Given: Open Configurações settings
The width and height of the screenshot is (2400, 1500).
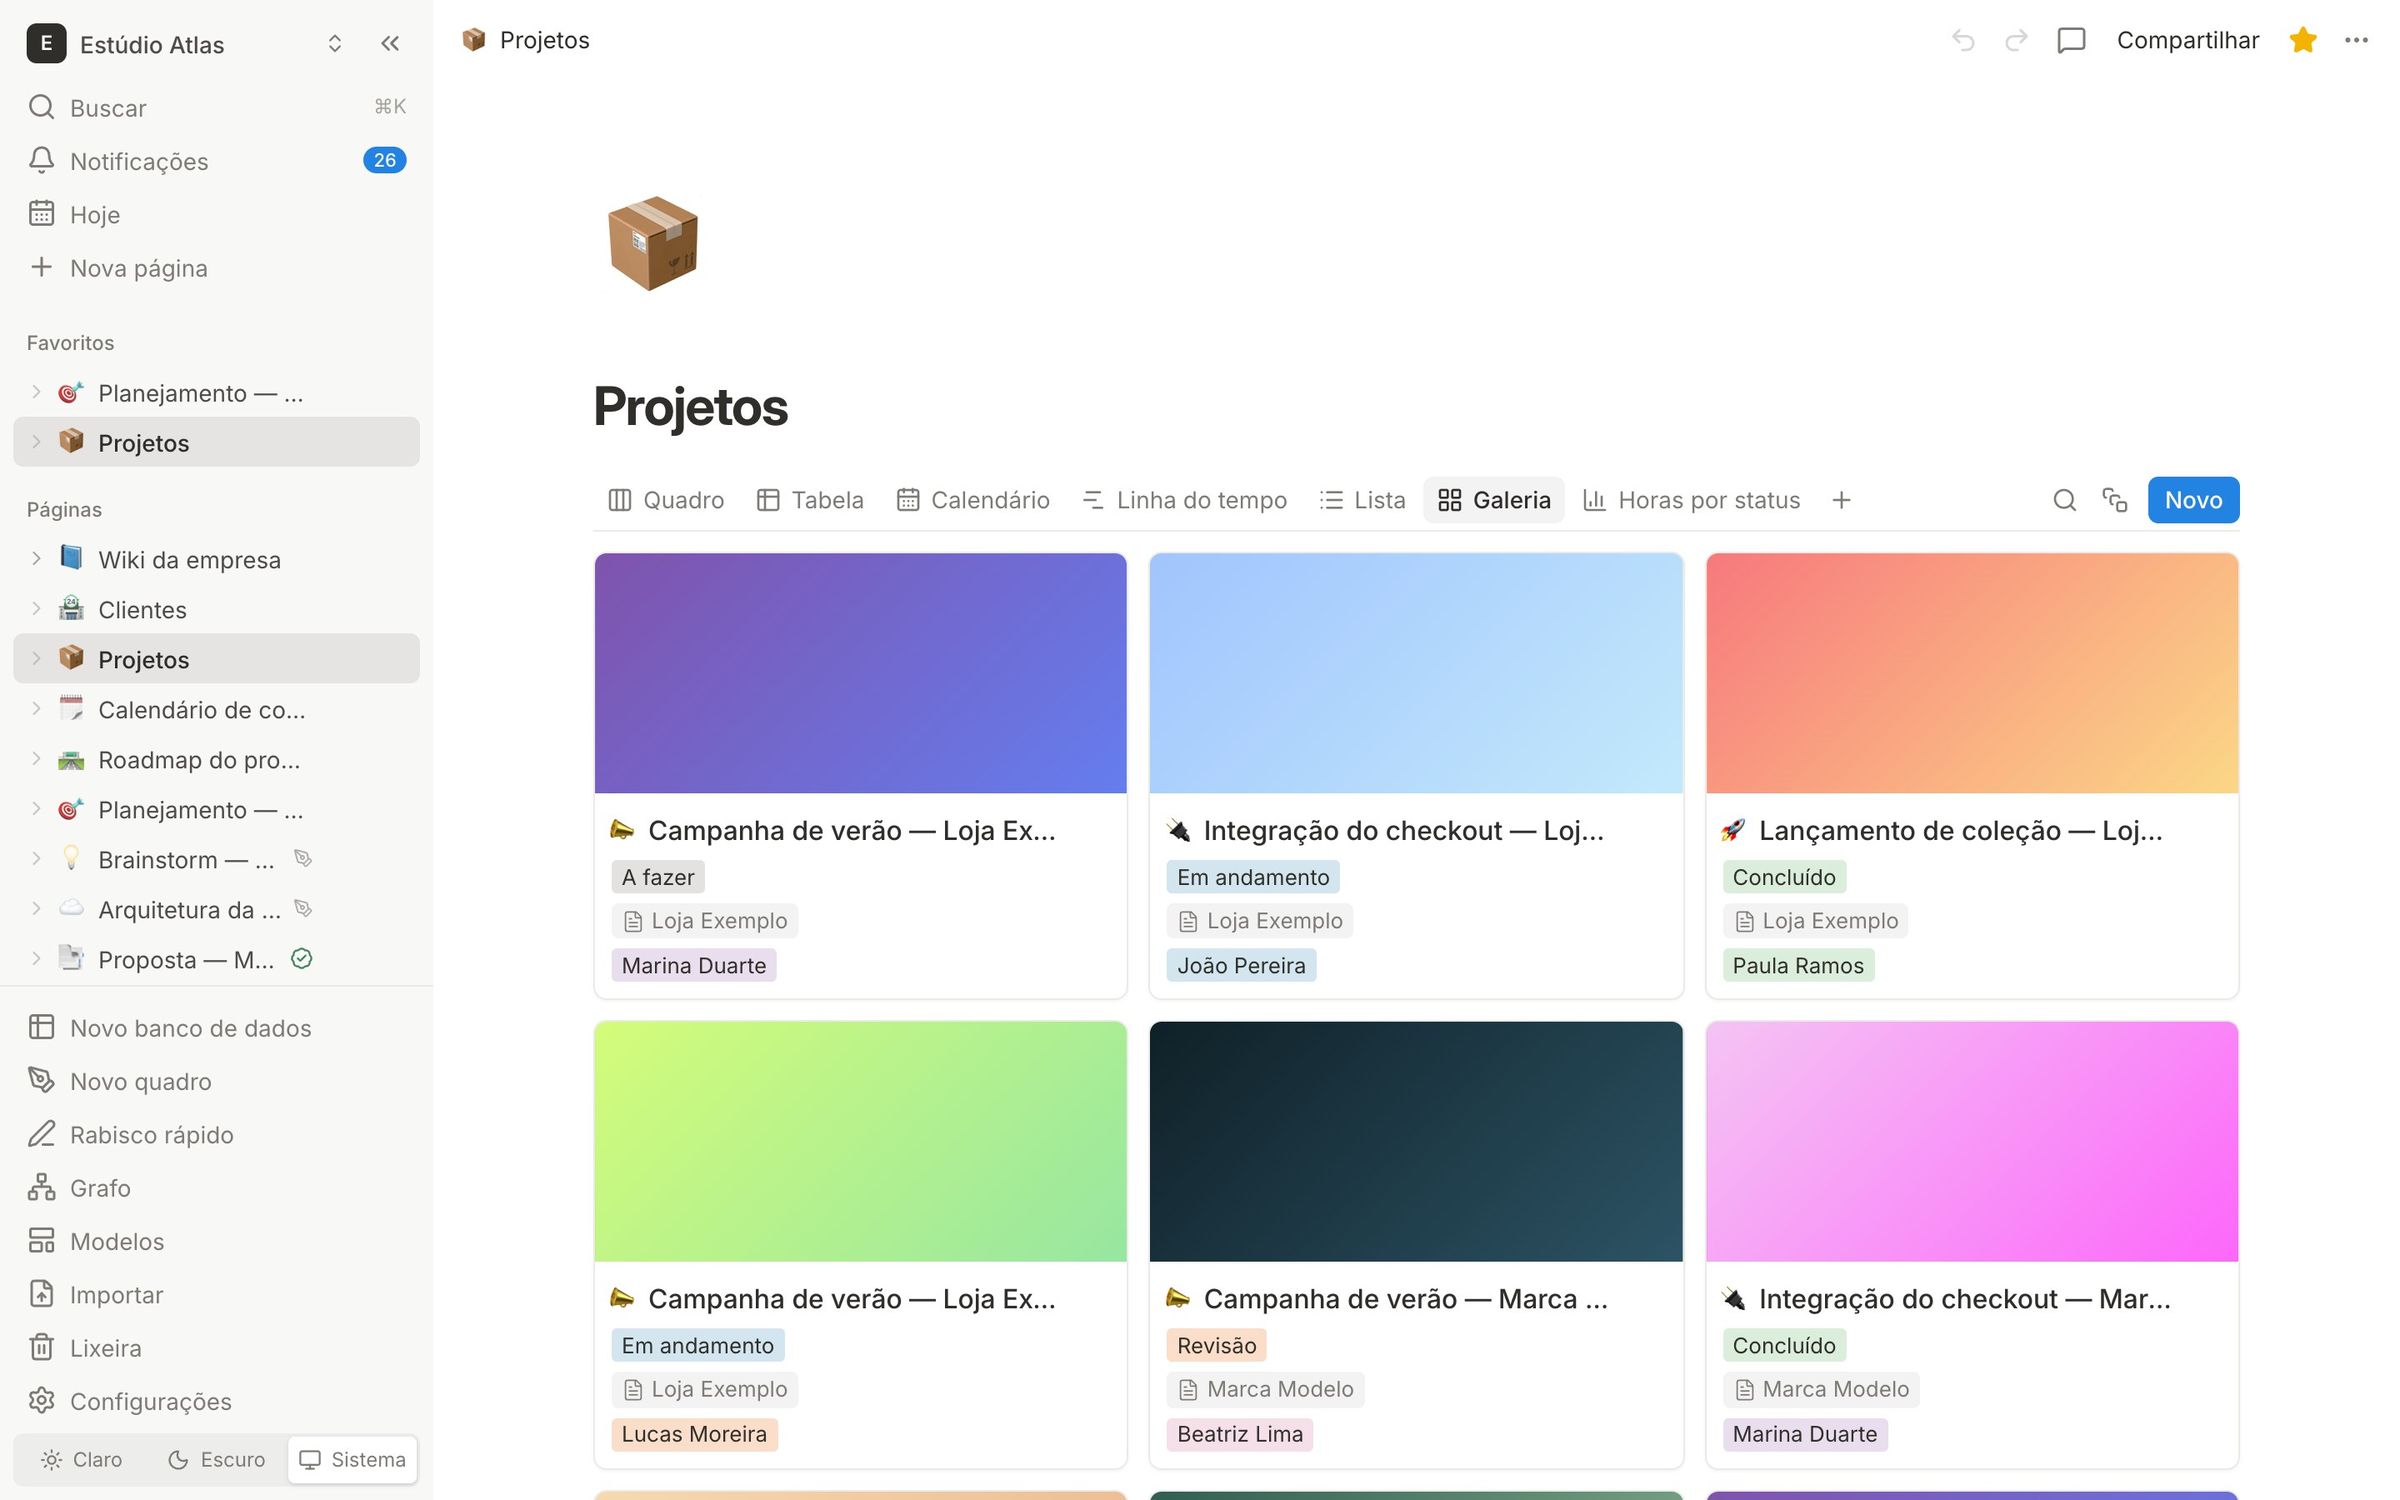Looking at the screenshot, I should [216, 1401].
